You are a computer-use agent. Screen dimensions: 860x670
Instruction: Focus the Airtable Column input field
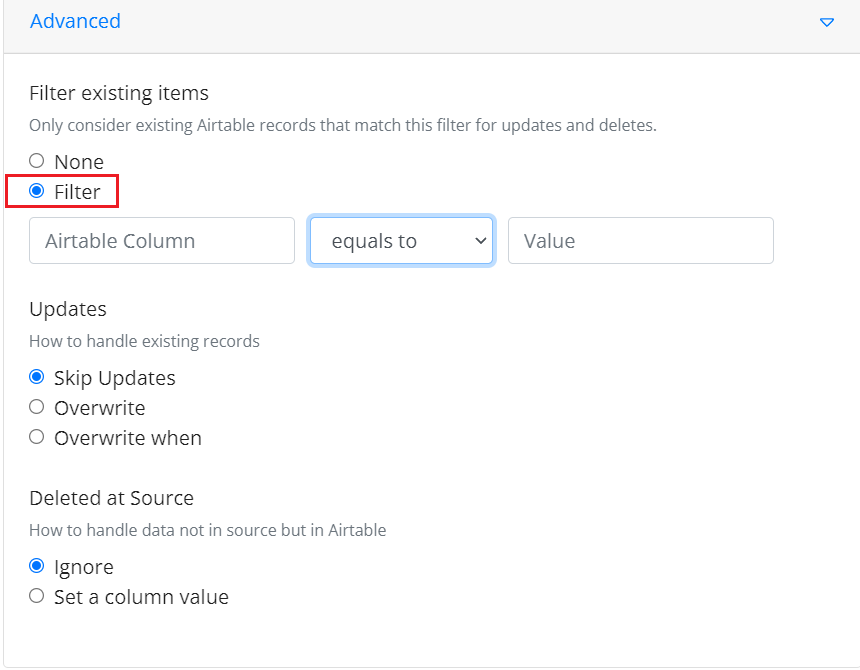point(162,241)
